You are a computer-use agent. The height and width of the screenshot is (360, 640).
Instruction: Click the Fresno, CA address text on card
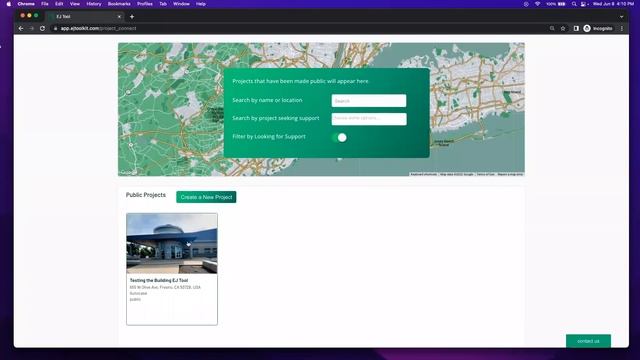click(165, 287)
